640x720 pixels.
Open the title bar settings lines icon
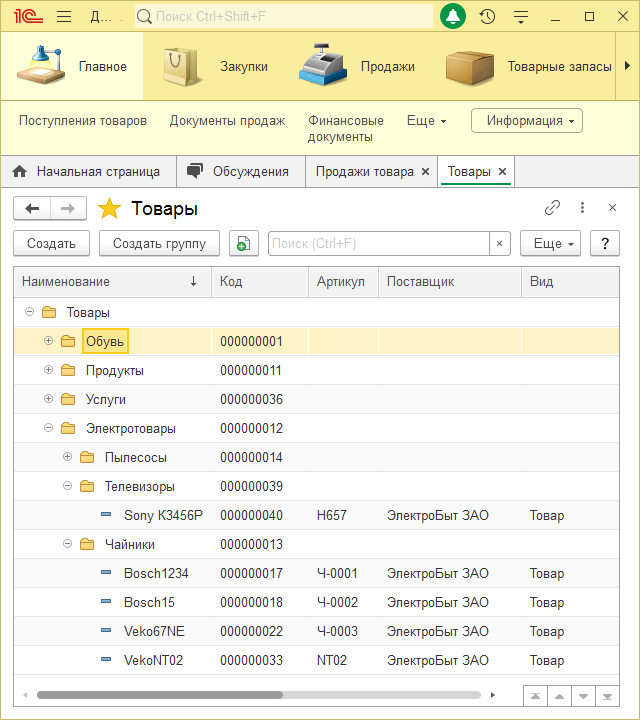[x=521, y=17]
